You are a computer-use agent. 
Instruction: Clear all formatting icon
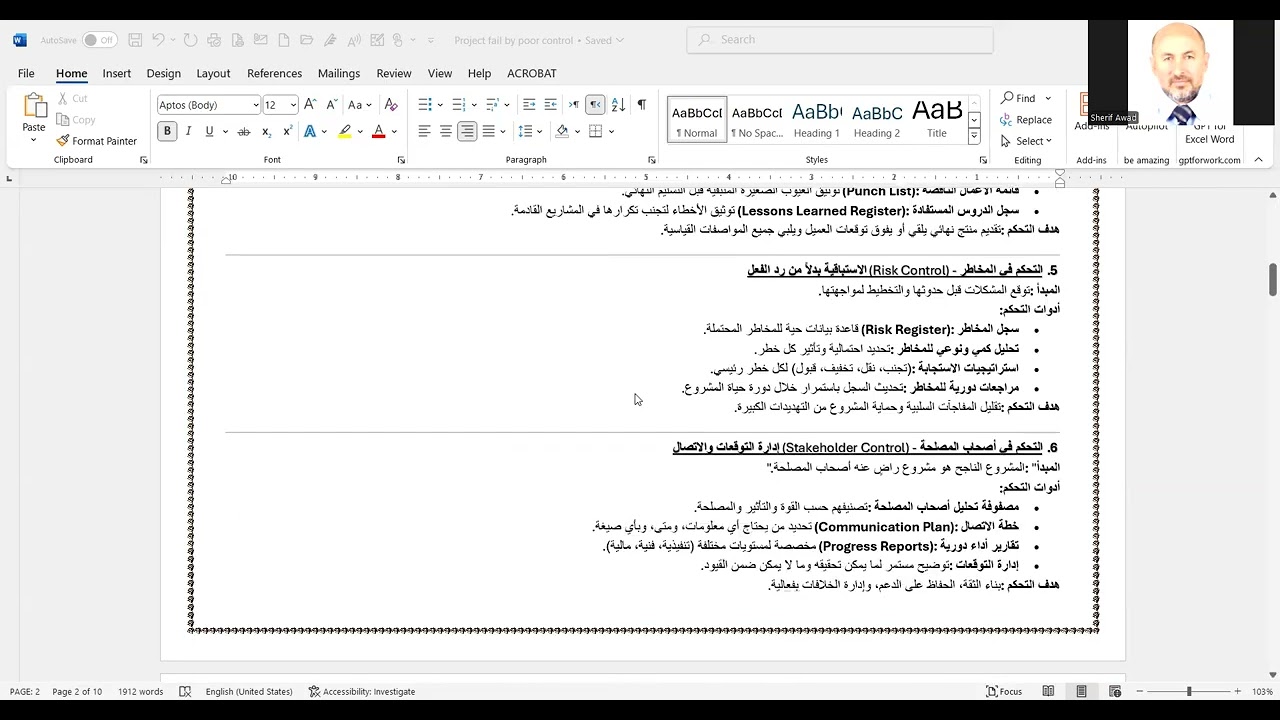click(391, 105)
